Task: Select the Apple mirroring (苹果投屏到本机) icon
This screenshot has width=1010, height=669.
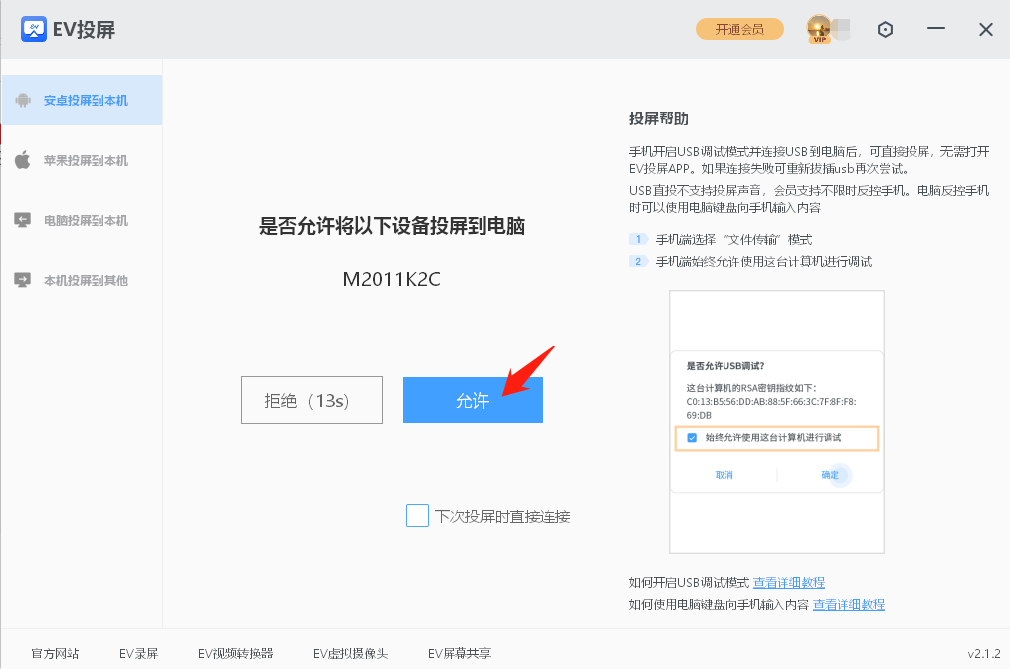Action: pos(22,160)
